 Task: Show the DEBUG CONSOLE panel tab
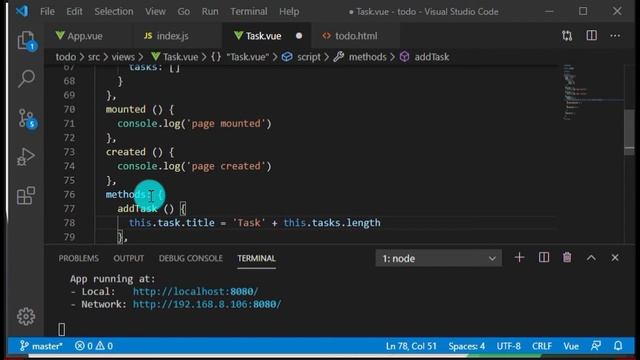point(191,258)
